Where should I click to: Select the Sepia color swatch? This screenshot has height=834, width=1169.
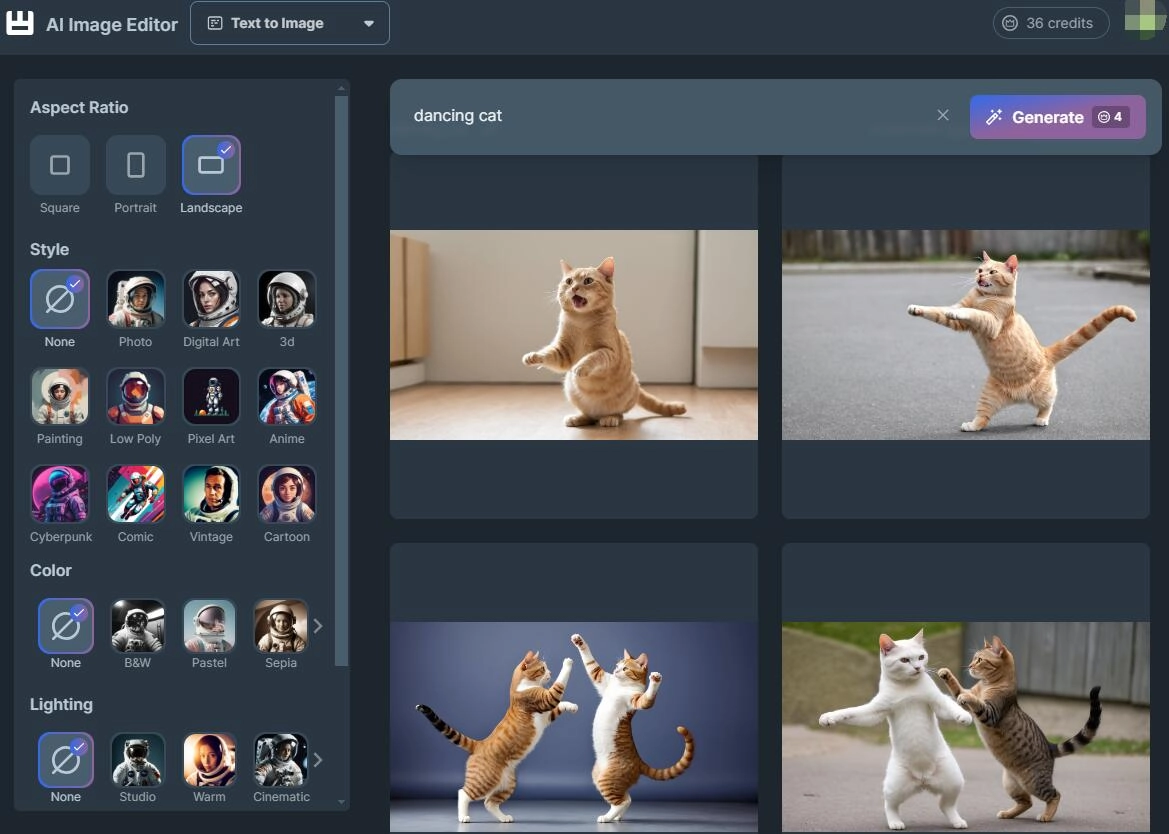[281, 626]
